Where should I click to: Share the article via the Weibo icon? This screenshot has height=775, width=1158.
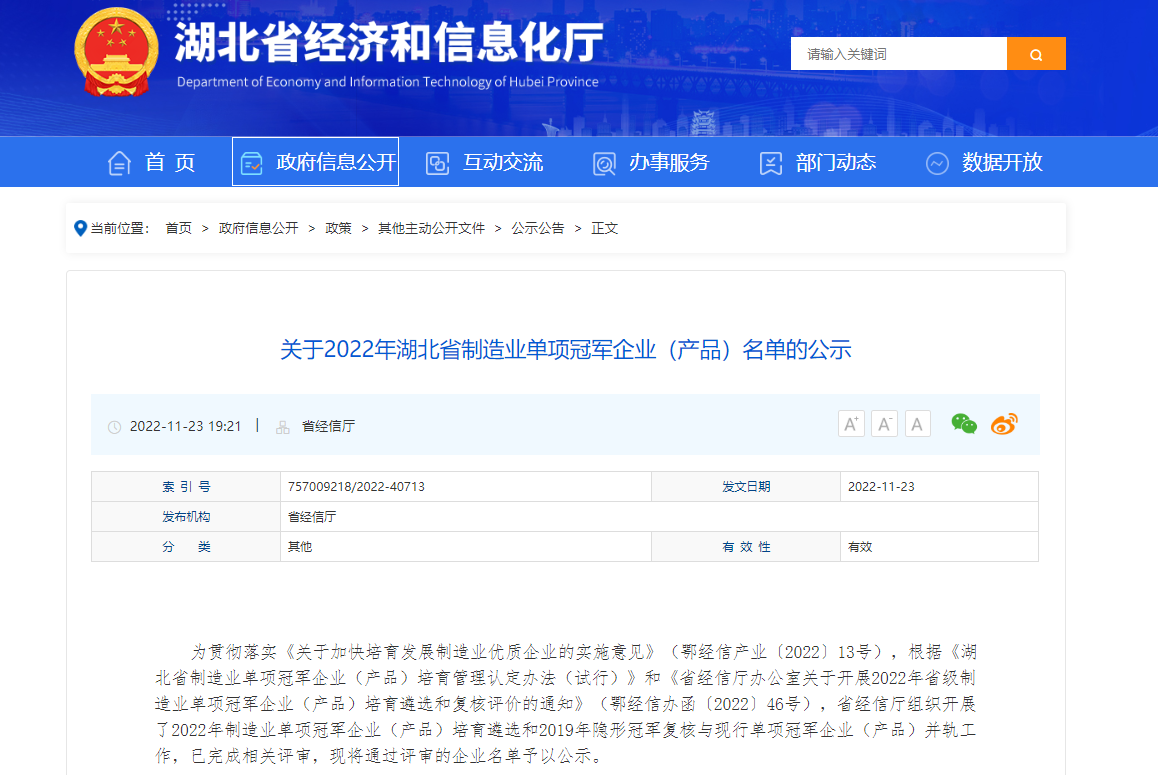(x=1004, y=424)
